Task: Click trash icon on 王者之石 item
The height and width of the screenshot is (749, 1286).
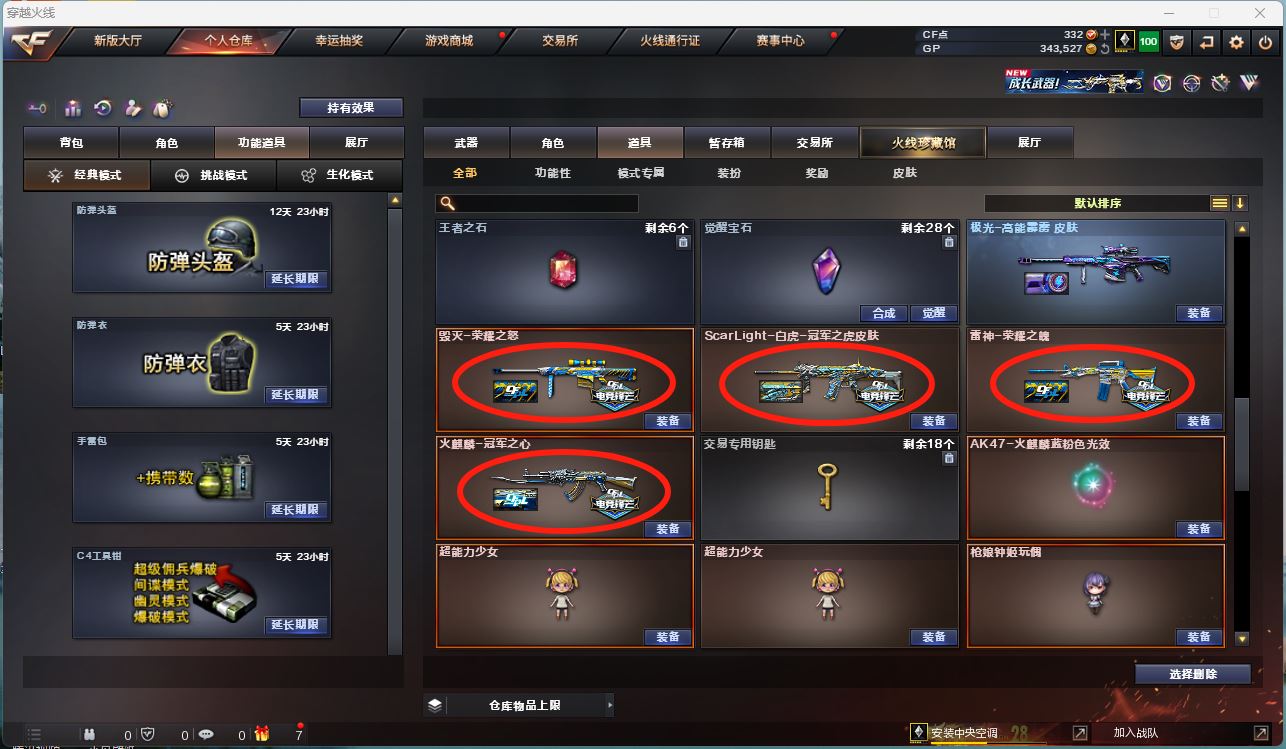Action: pyautogui.click(x=683, y=242)
